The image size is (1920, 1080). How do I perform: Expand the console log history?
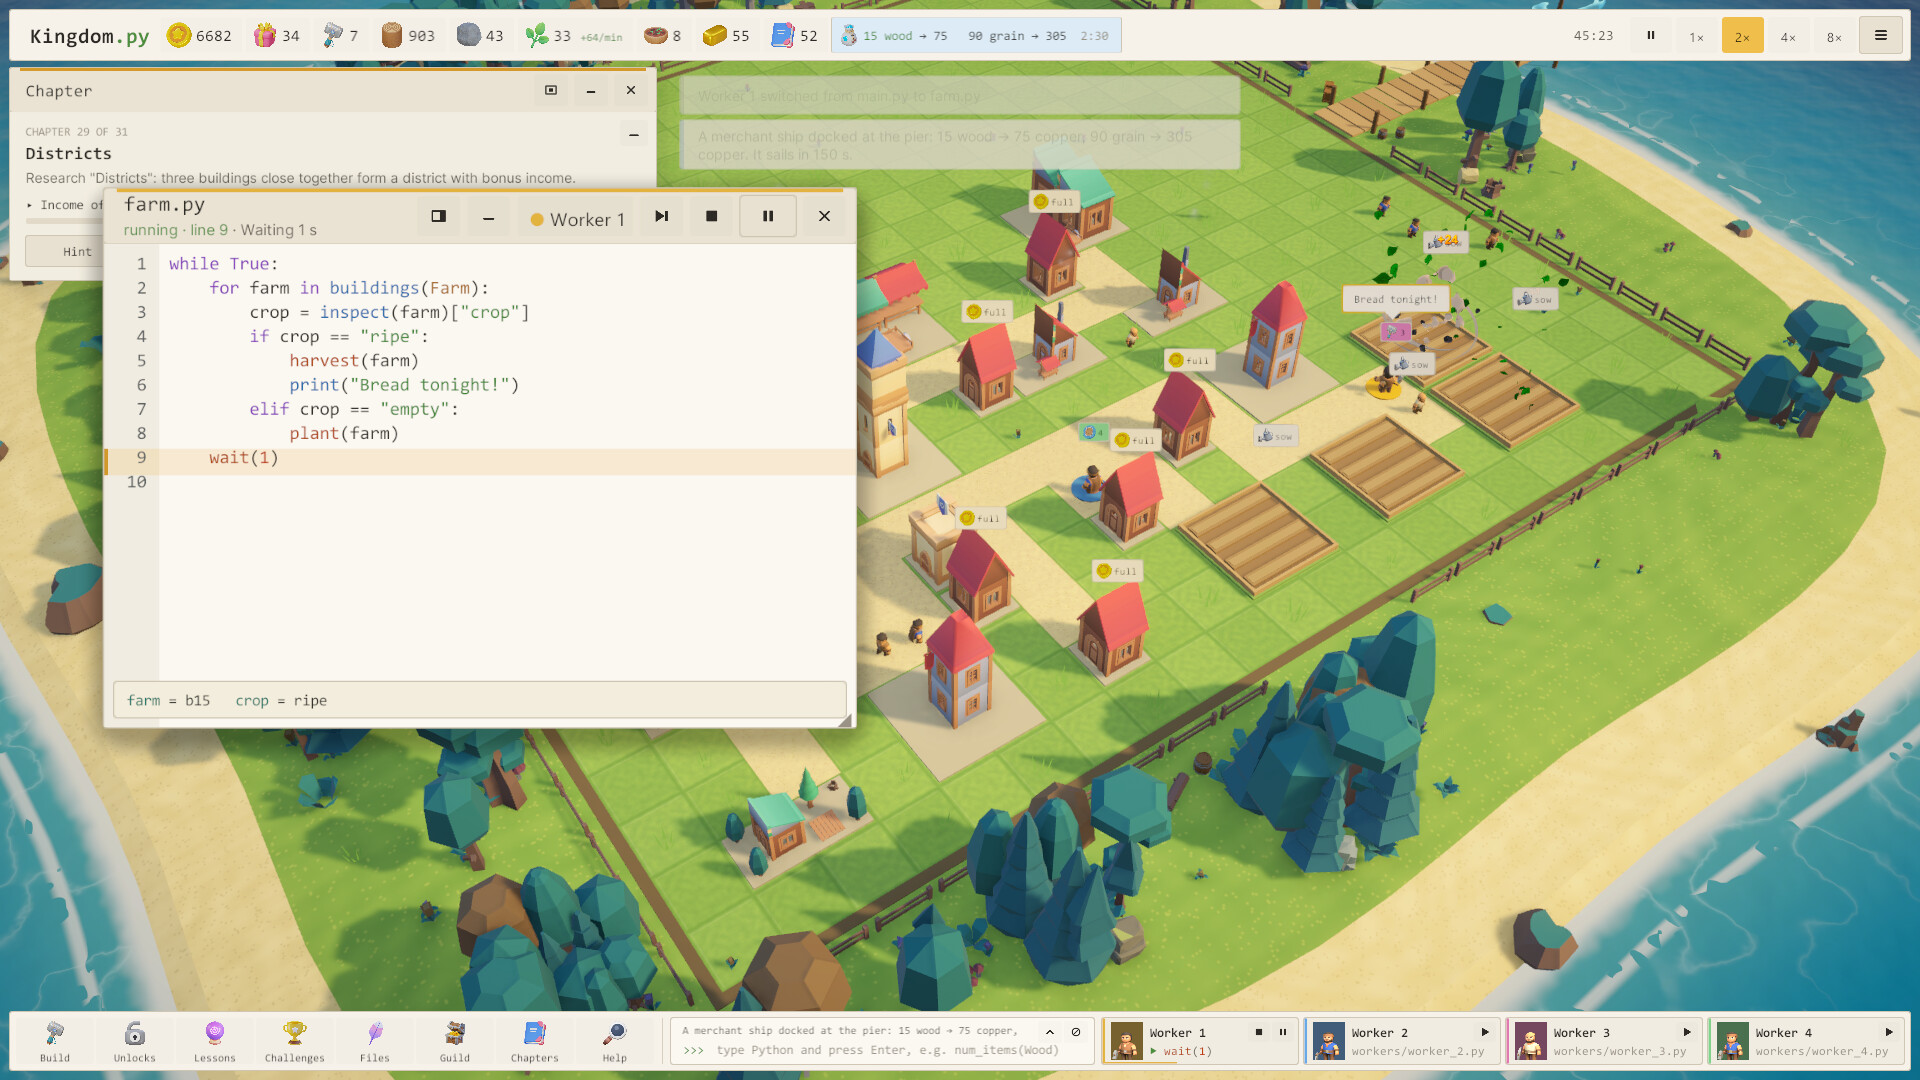pos(1050,1032)
